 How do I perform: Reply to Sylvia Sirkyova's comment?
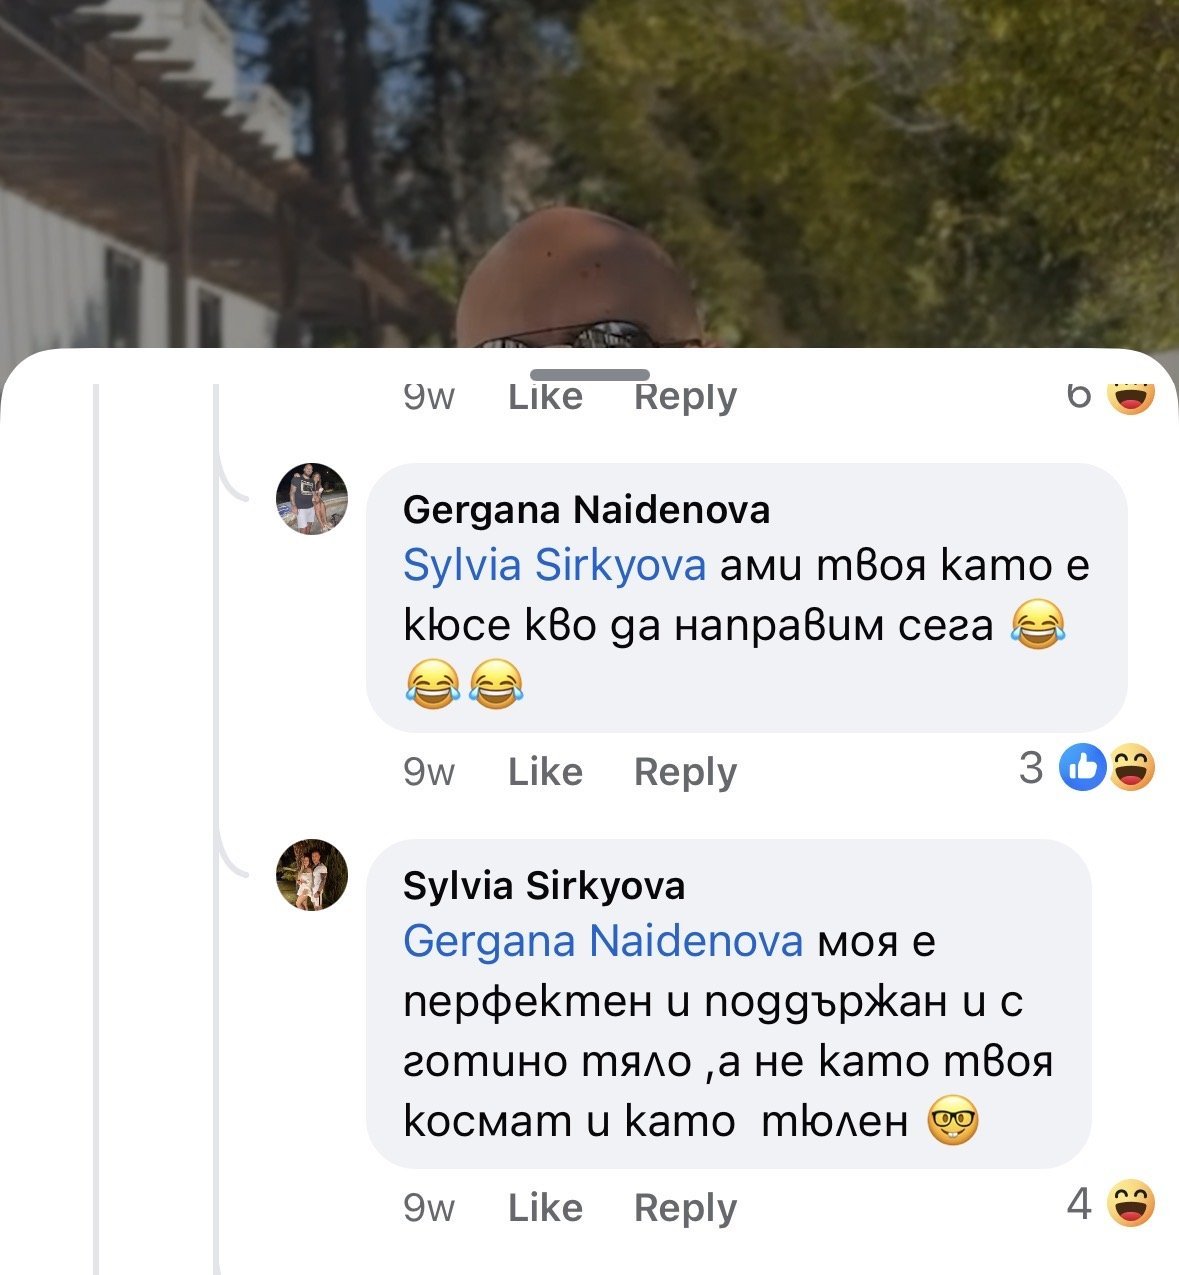coord(685,1208)
